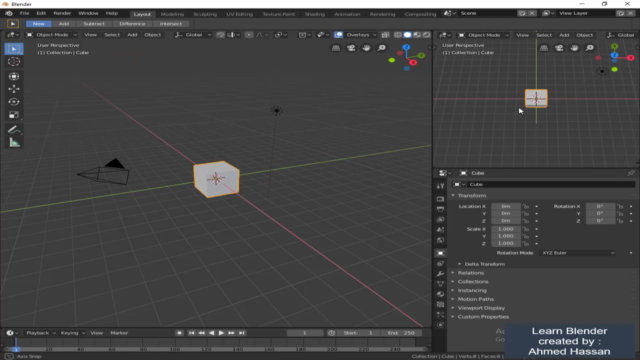Select the Annotate tool
Screen dimensions: 640x360
pyautogui.click(x=14, y=130)
